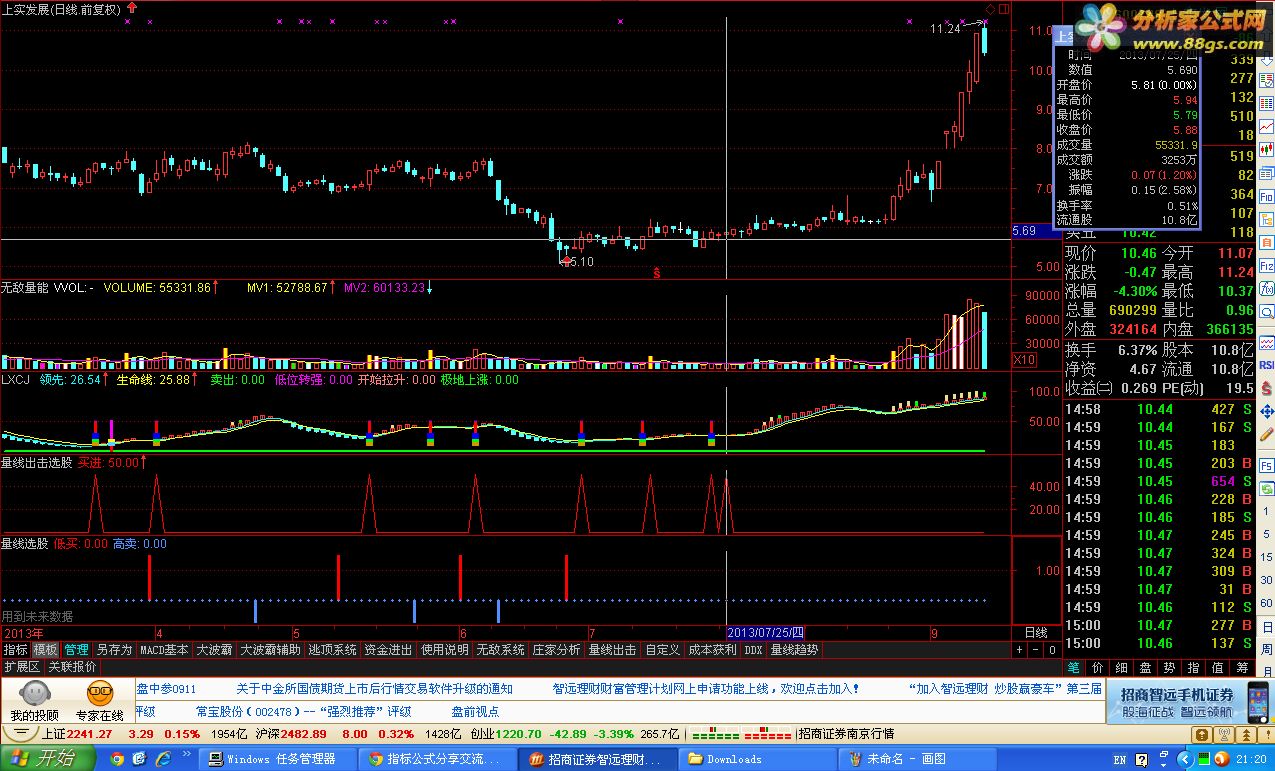
Task: Open the 关于中金所国债期货 notice link
Action: point(374,689)
